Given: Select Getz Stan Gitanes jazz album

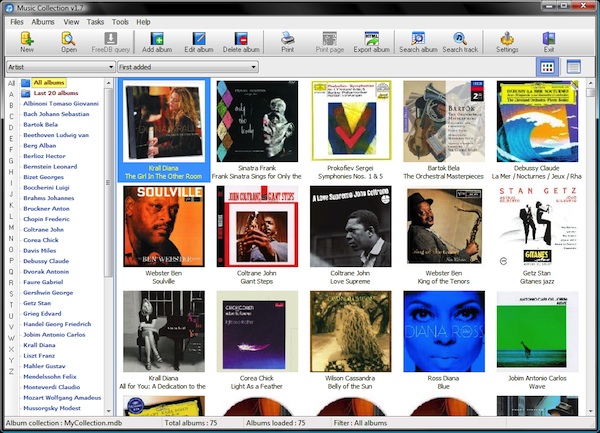Looking at the screenshot, I should [537, 226].
